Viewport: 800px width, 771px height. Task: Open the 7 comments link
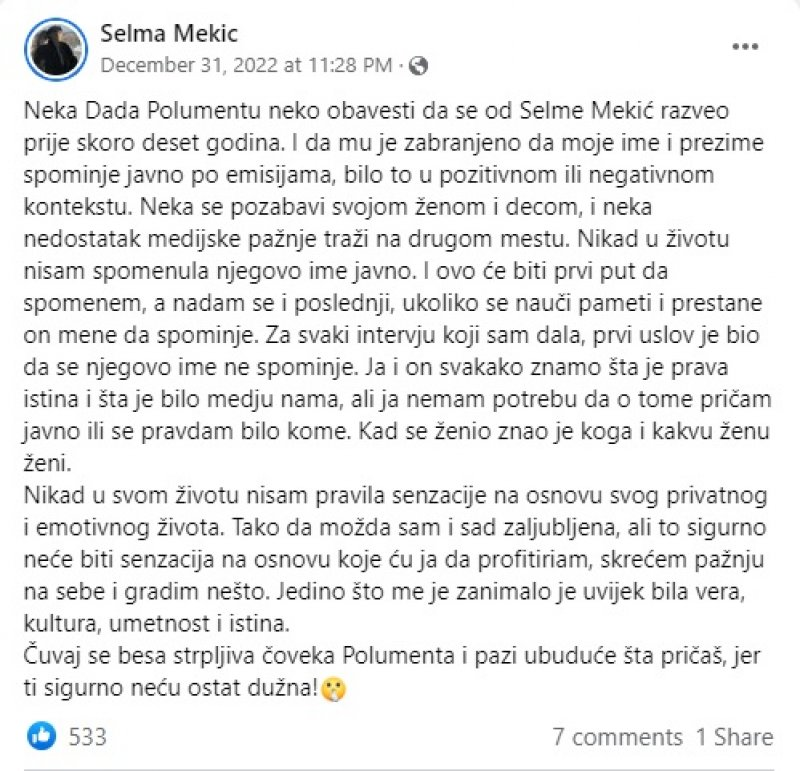pyautogui.click(x=617, y=737)
